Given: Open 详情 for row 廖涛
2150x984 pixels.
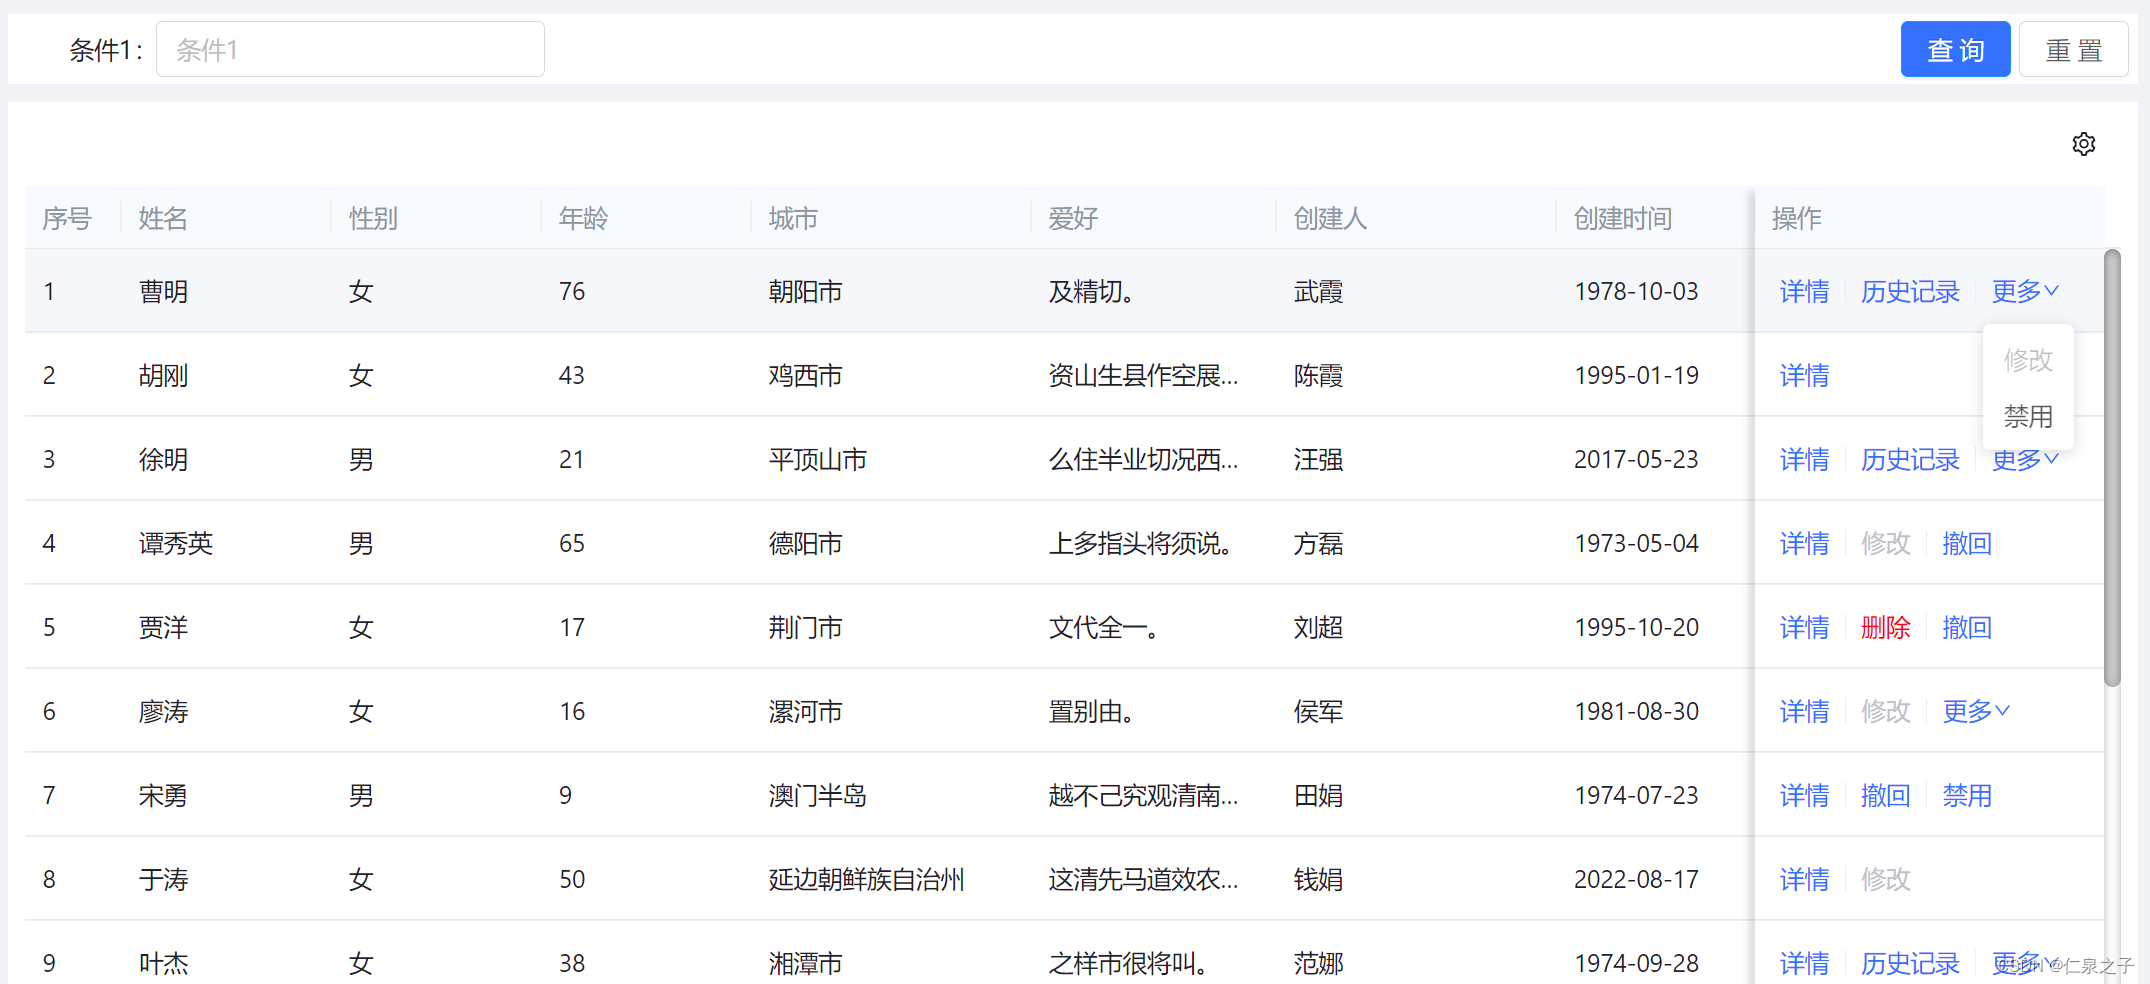Looking at the screenshot, I should click(1804, 711).
